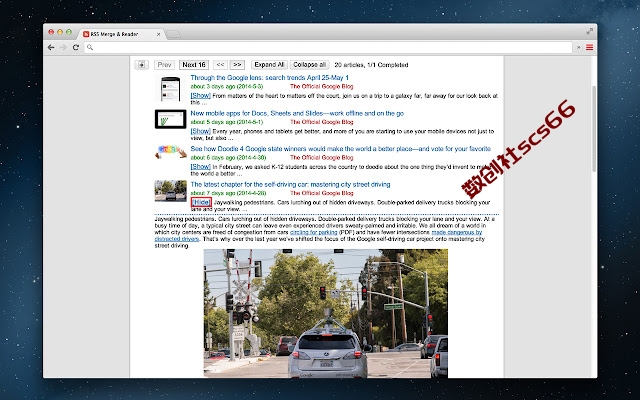Click the << jump-back button
The image size is (640, 400).
(x=220, y=64)
